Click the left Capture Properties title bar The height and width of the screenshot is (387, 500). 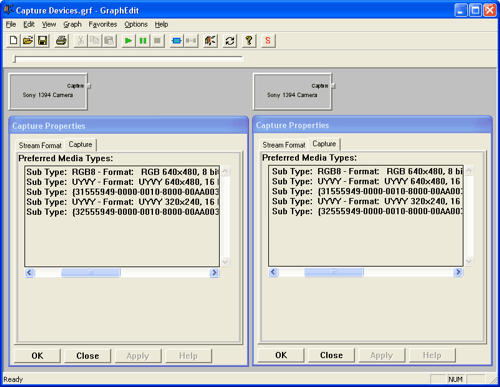pyautogui.click(x=129, y=126)
